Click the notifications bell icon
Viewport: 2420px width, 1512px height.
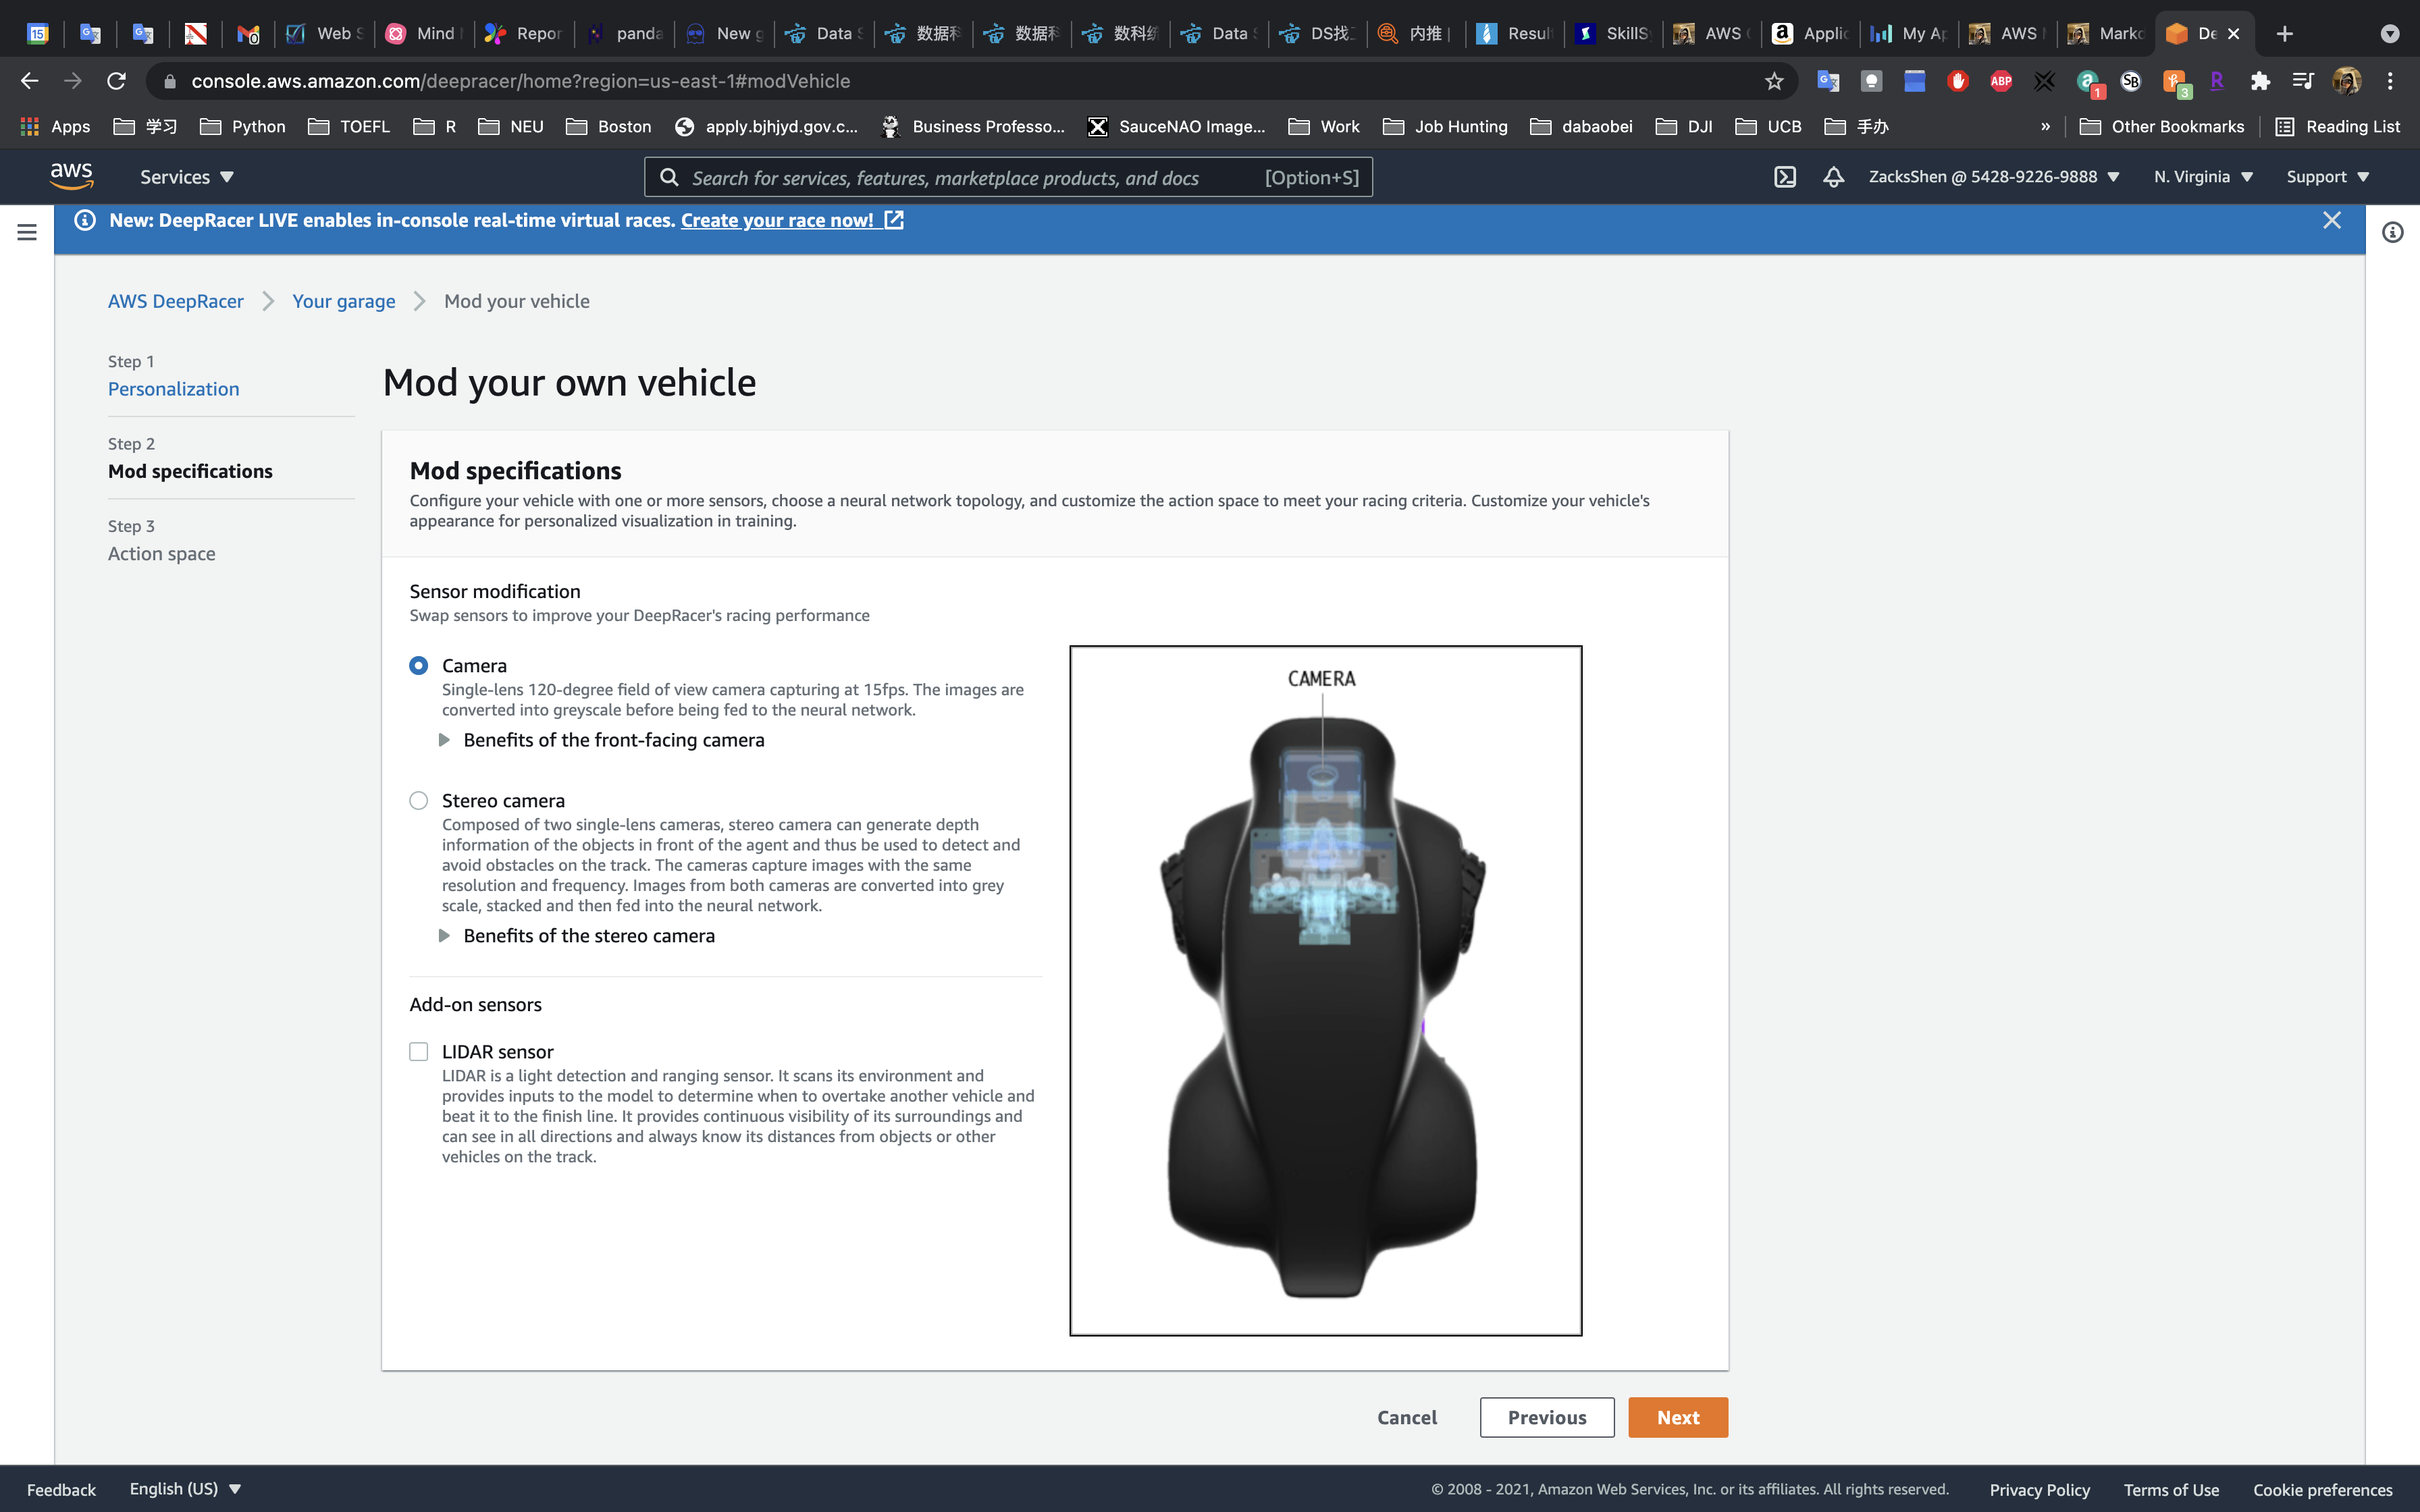coord(1833,177)
